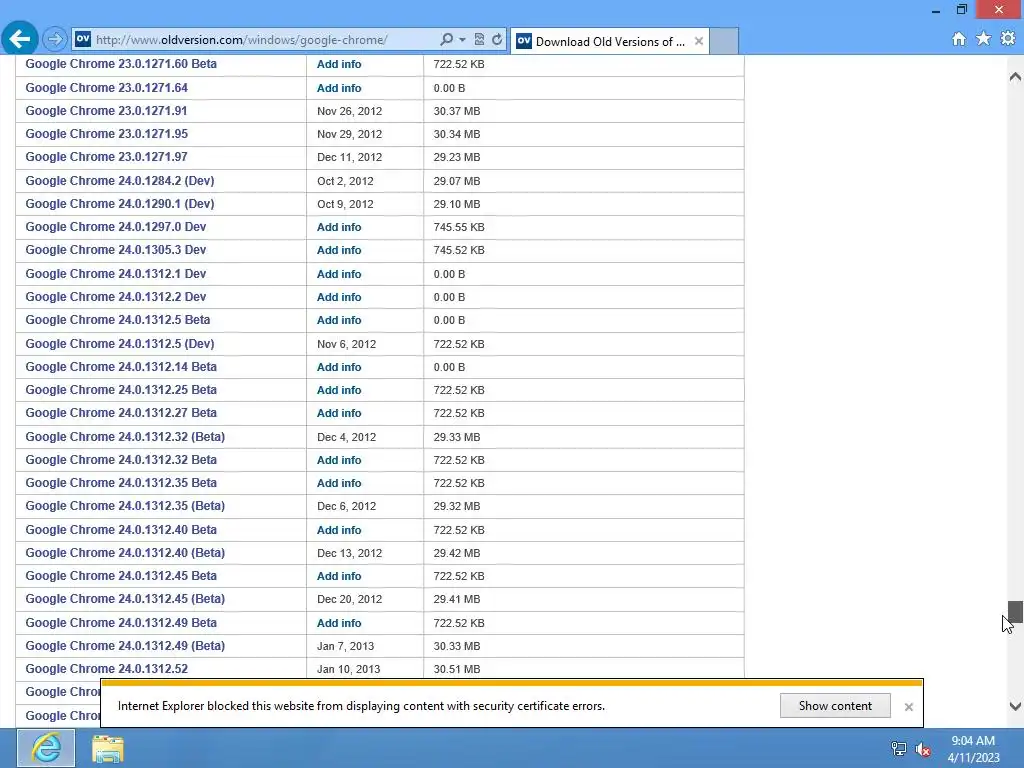Click Add info for Chrome 24.0.1312.14 Beta

pyautogui.click(x=339, y=367)
